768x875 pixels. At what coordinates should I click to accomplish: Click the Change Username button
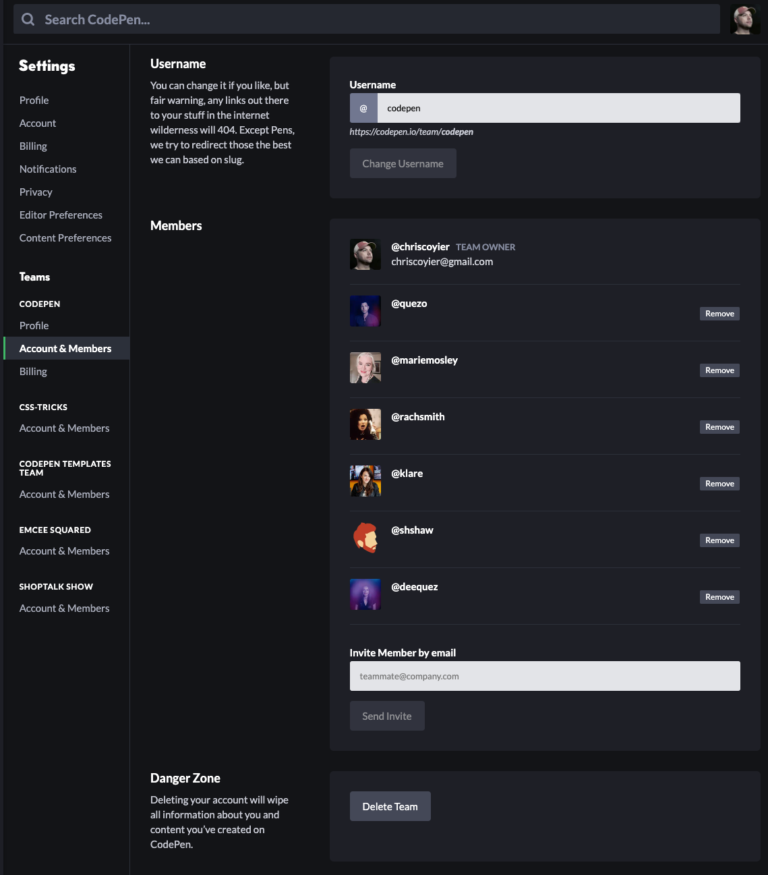tap(402, 163)
